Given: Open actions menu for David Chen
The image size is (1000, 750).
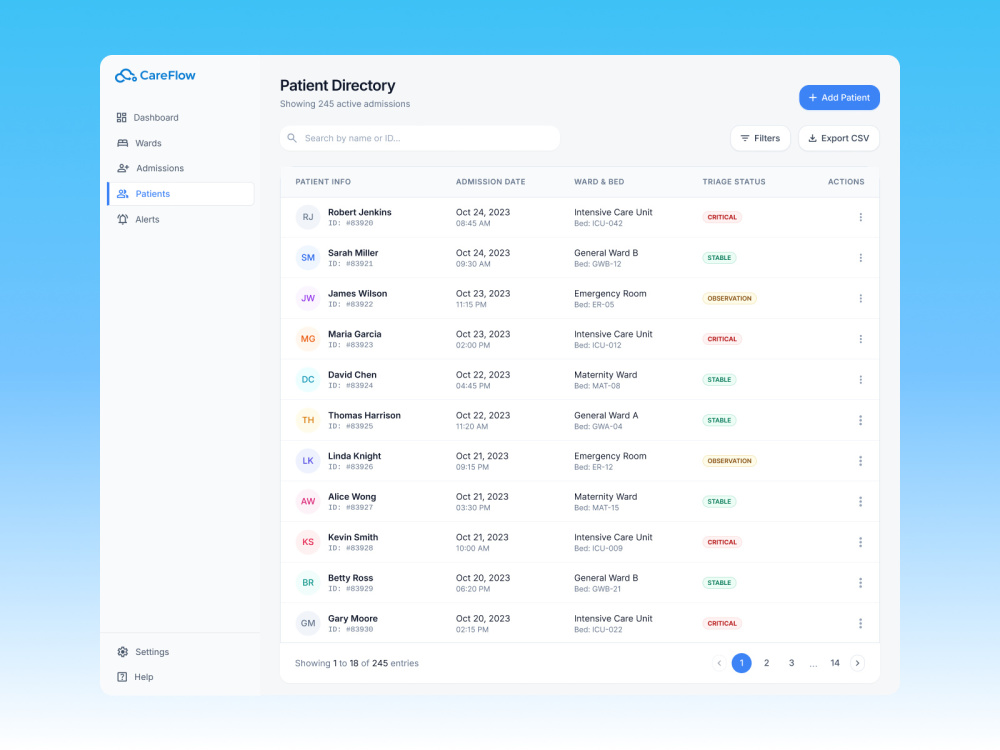Looking at the screenshot, I should tap(860, 379).
